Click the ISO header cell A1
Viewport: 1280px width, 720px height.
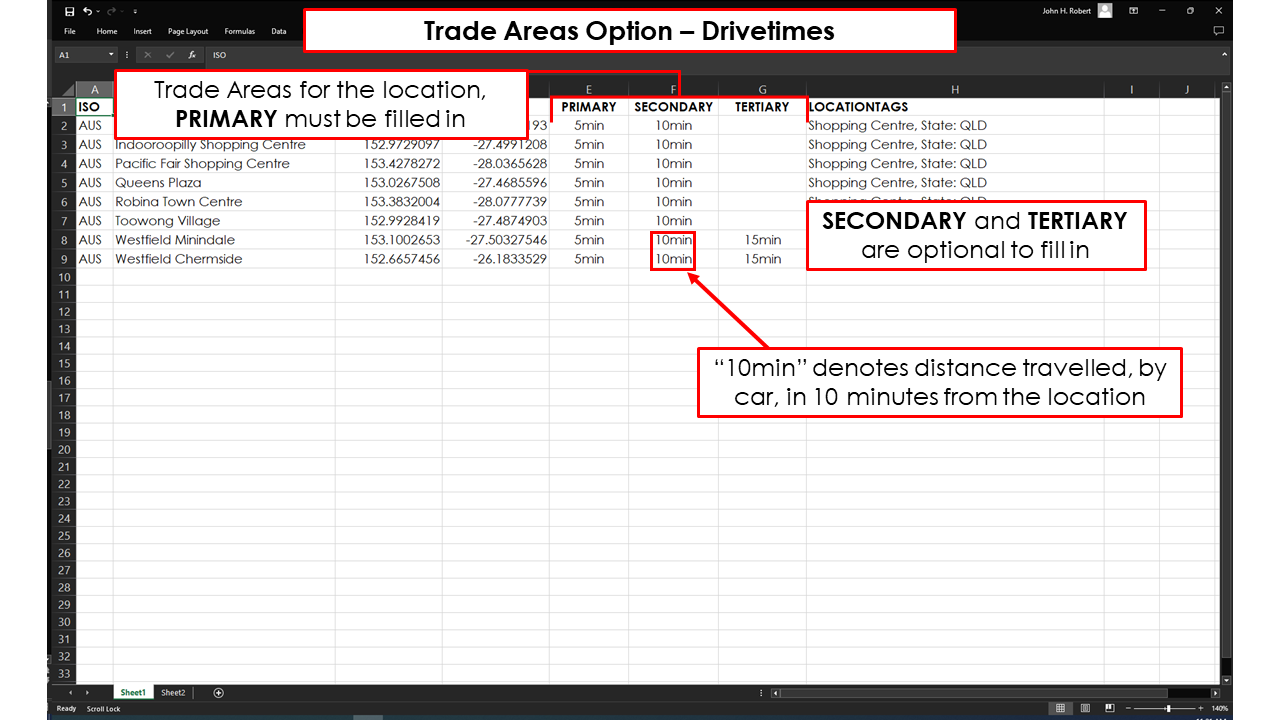(95, 107)
